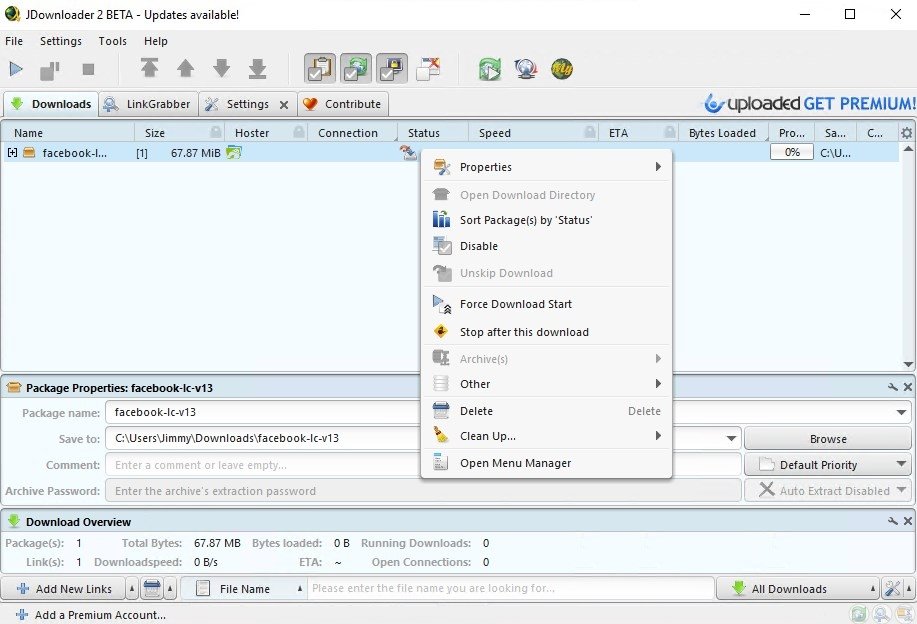The height and width of the screenshot is (624, 917).
Task: Choose Force Download Start
Action: coord(546,304)
